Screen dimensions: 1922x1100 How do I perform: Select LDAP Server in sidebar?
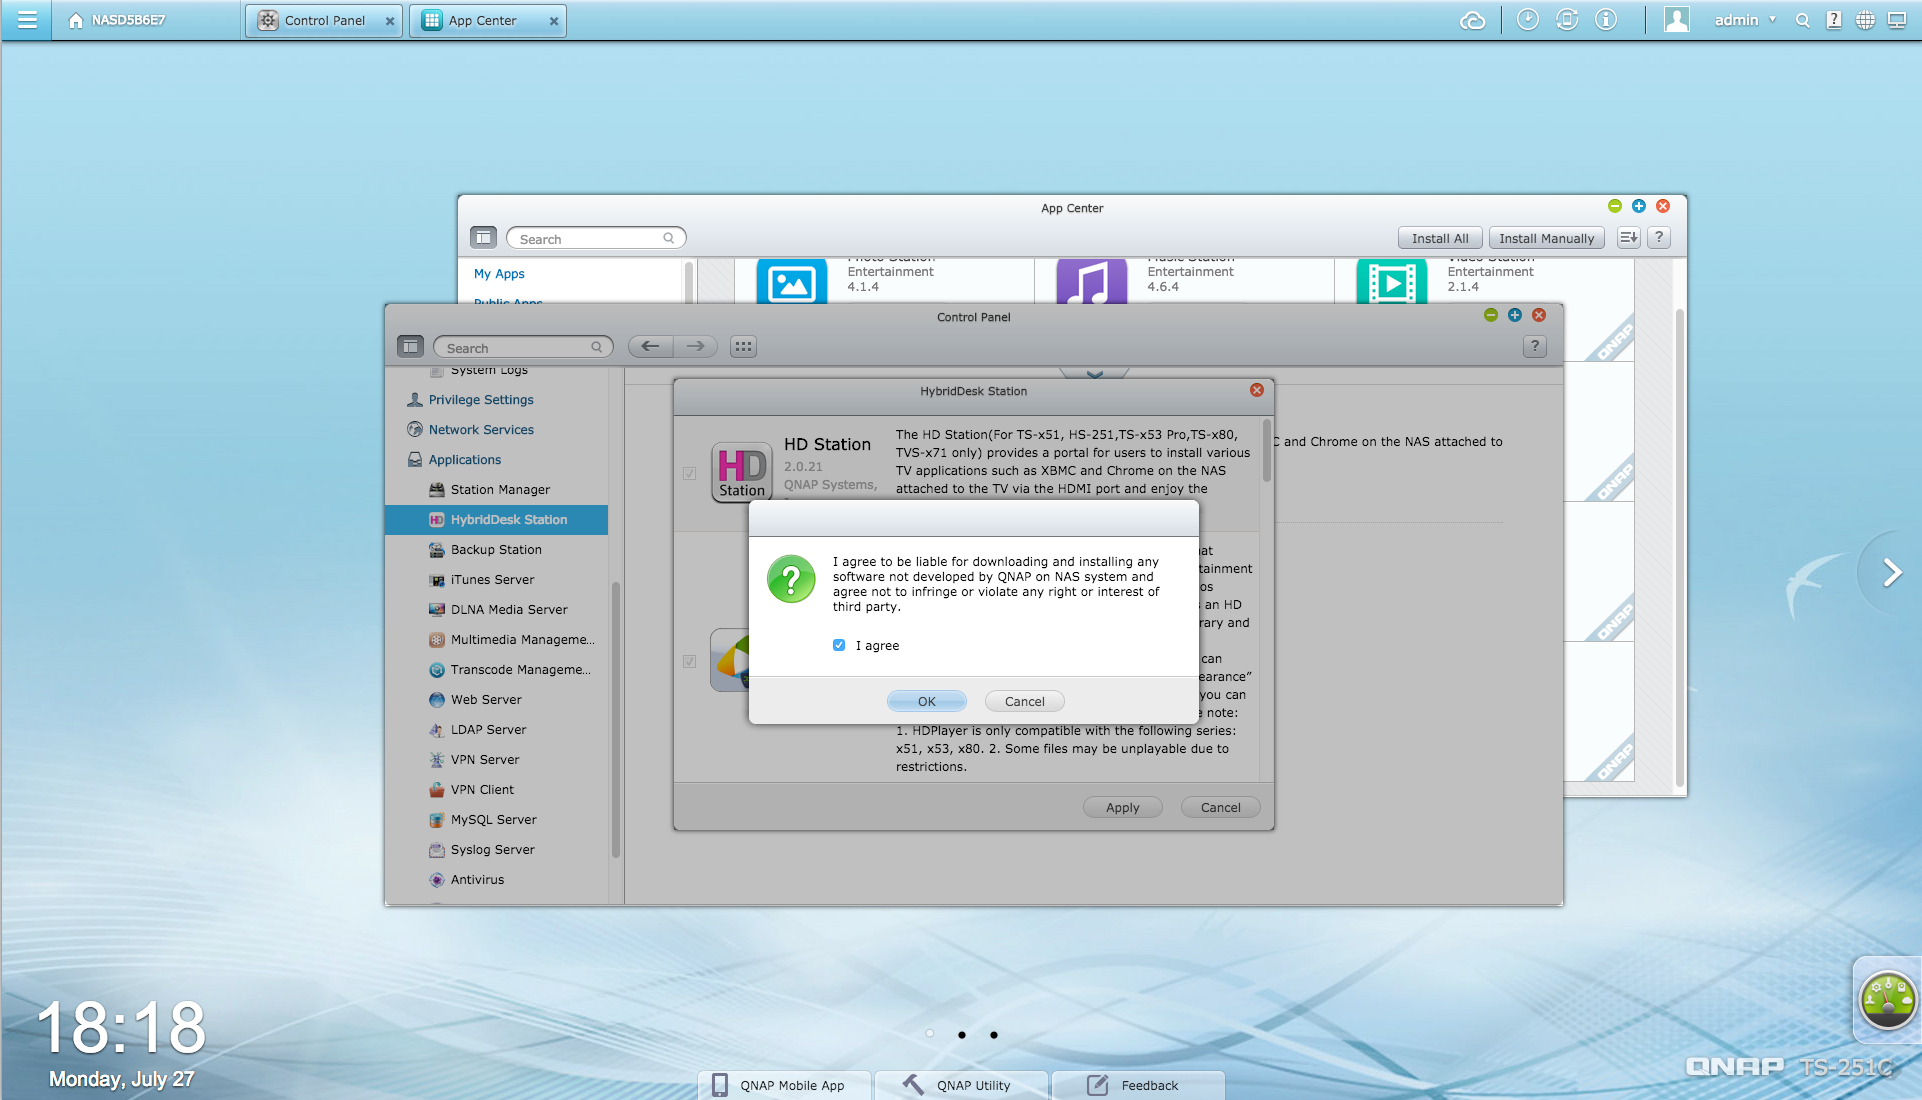(x=496, y=729)
